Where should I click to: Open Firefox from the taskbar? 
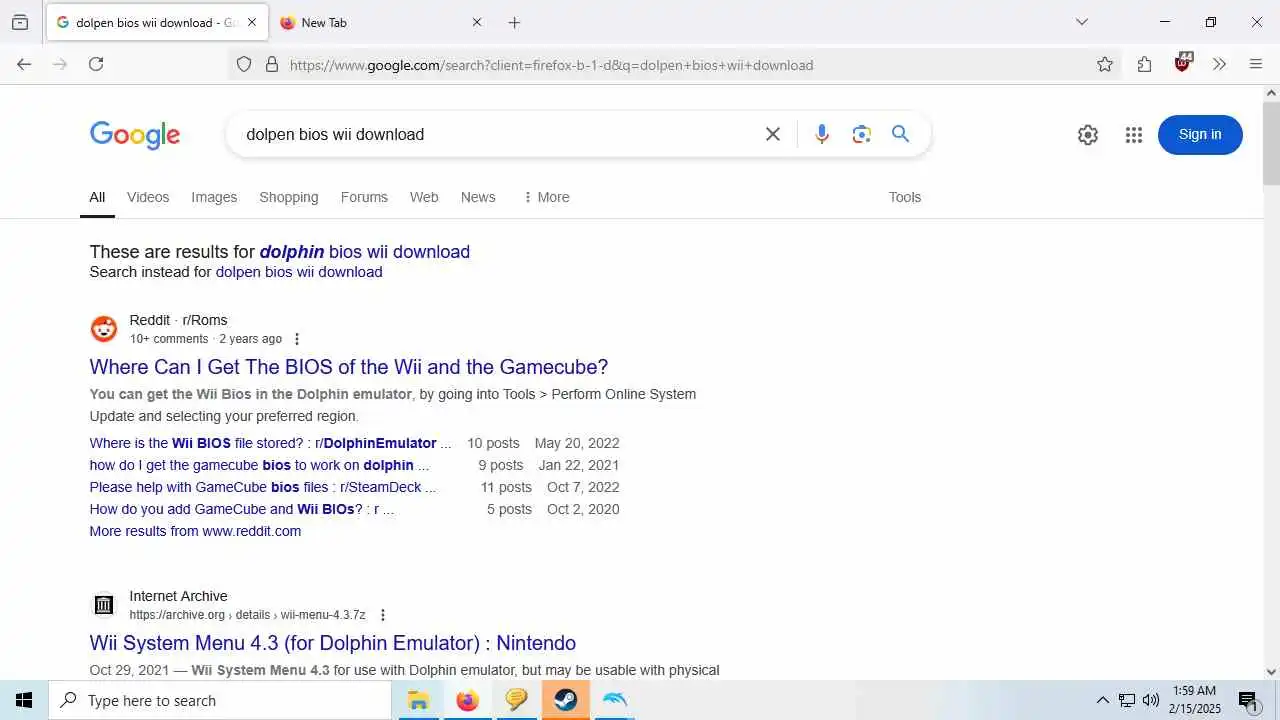[467, 700]
